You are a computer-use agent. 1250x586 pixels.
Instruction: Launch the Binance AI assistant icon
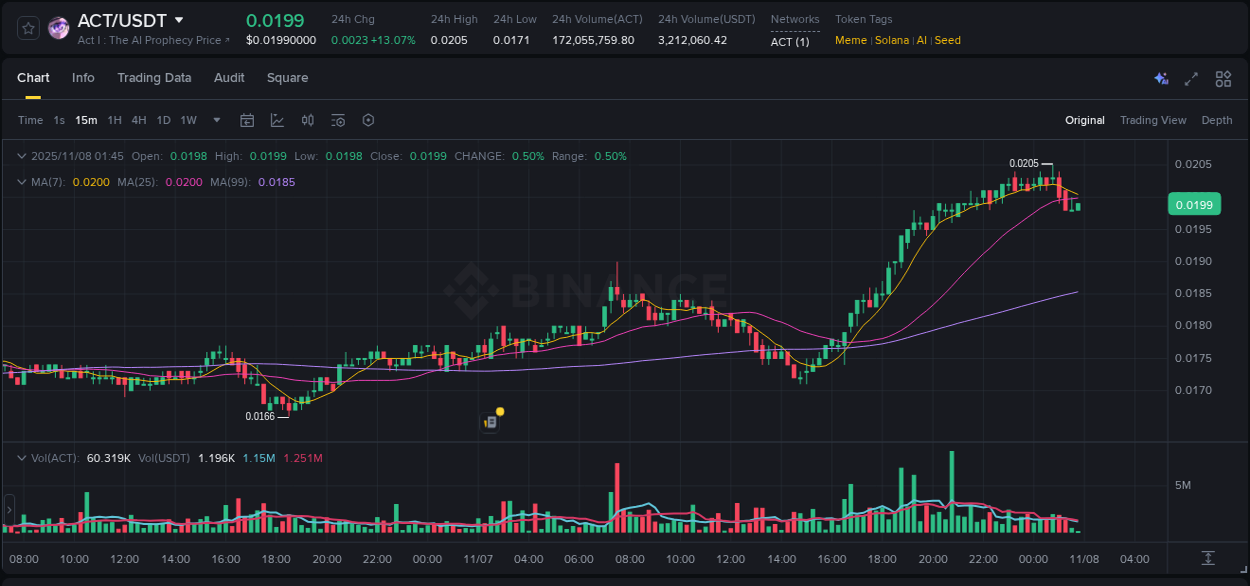coord(1161,78)
